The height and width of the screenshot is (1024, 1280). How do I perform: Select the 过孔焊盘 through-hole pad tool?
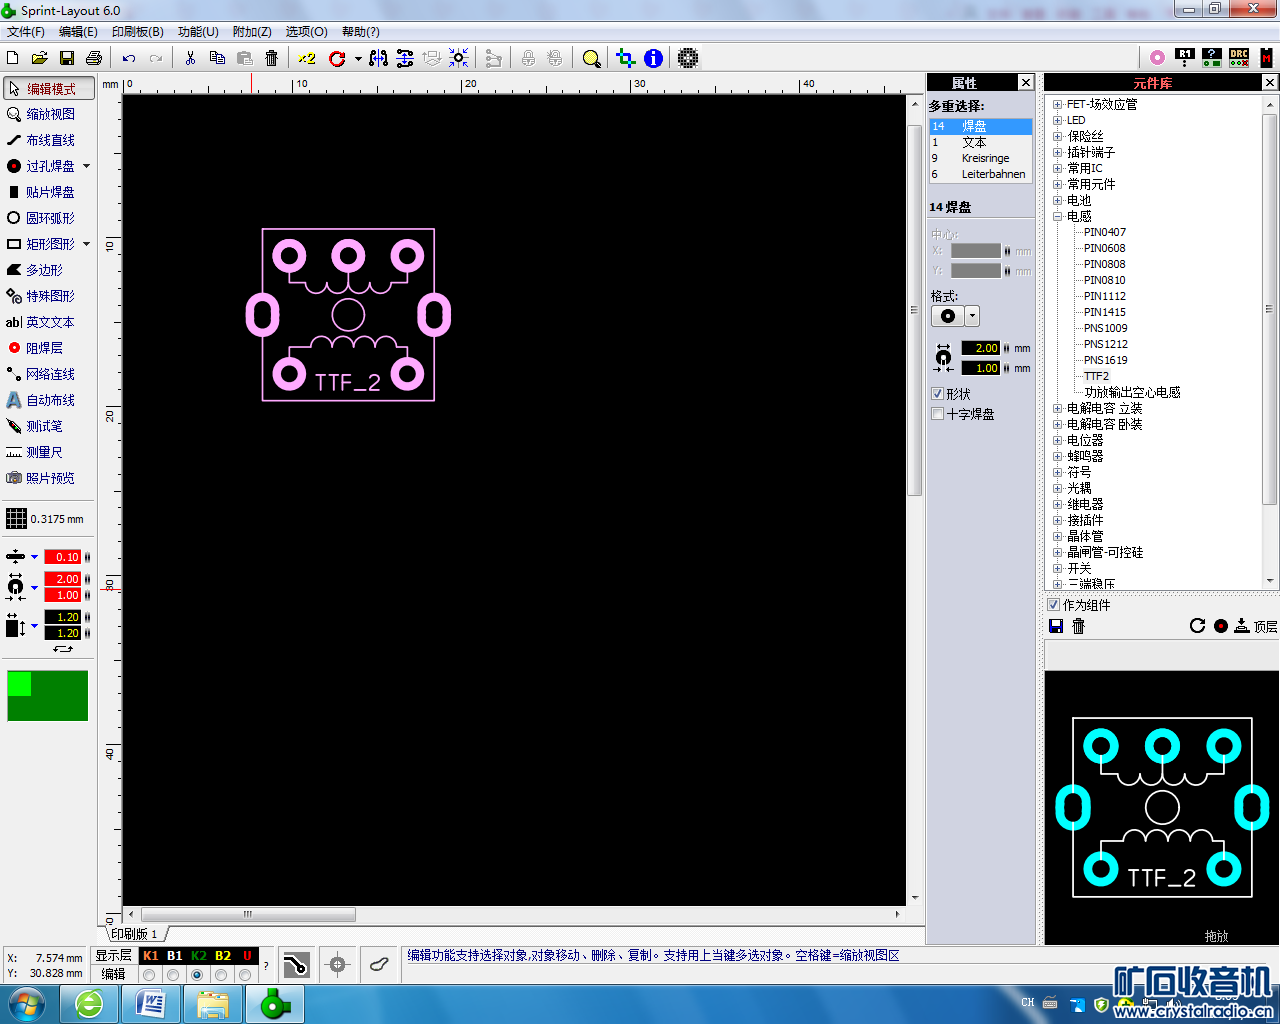[49, 166]
